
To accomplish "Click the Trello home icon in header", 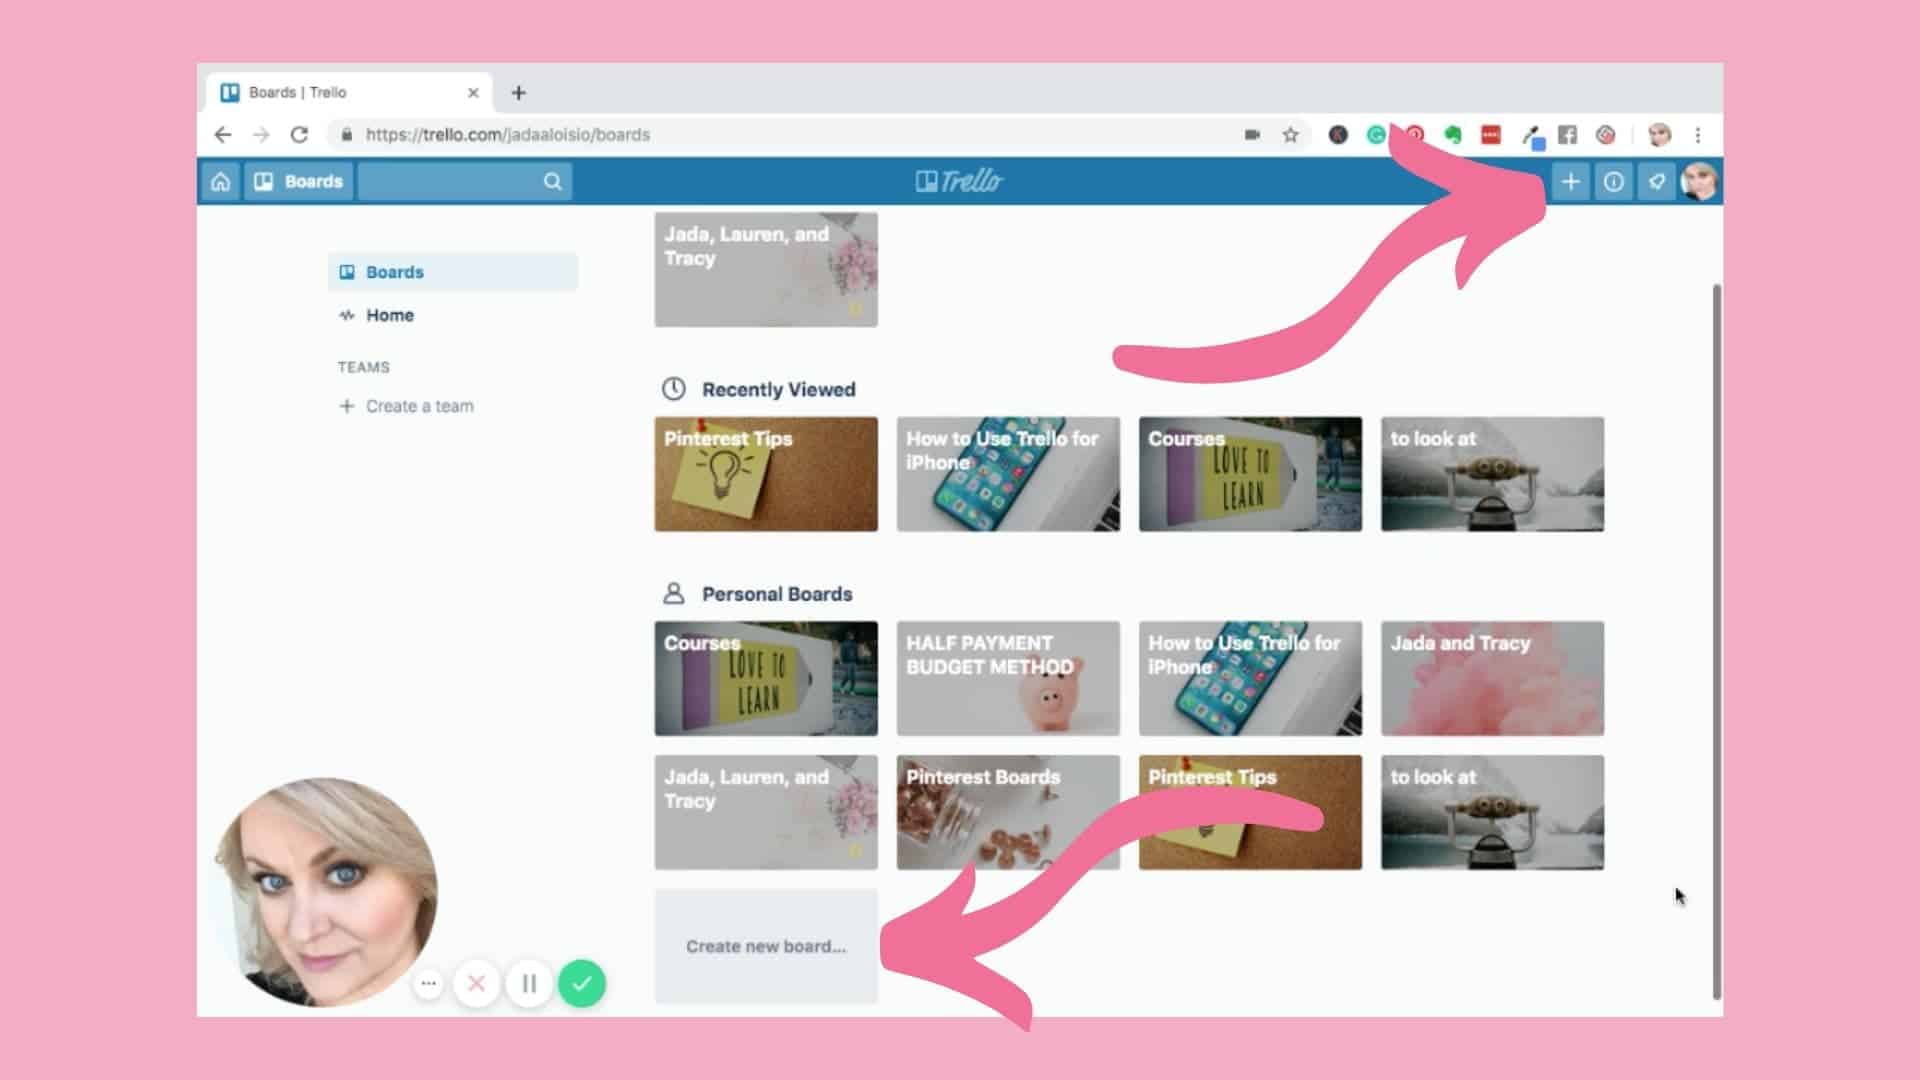I will click(x=220, y=182).
